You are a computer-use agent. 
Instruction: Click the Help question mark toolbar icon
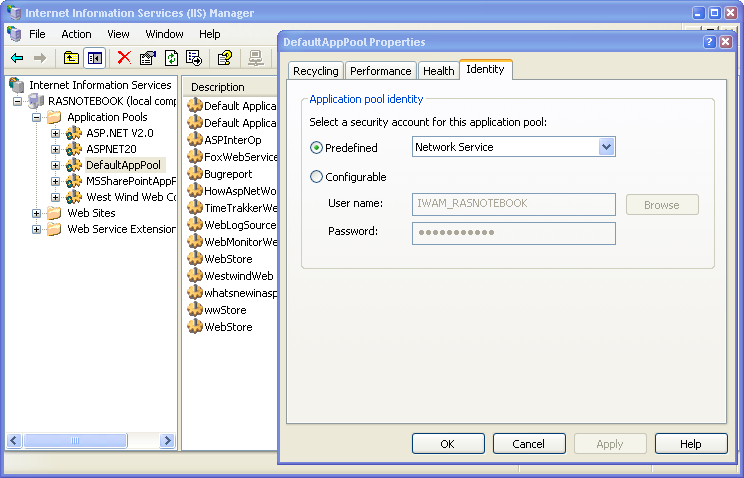pyautogui.click(x=225, y=58)
